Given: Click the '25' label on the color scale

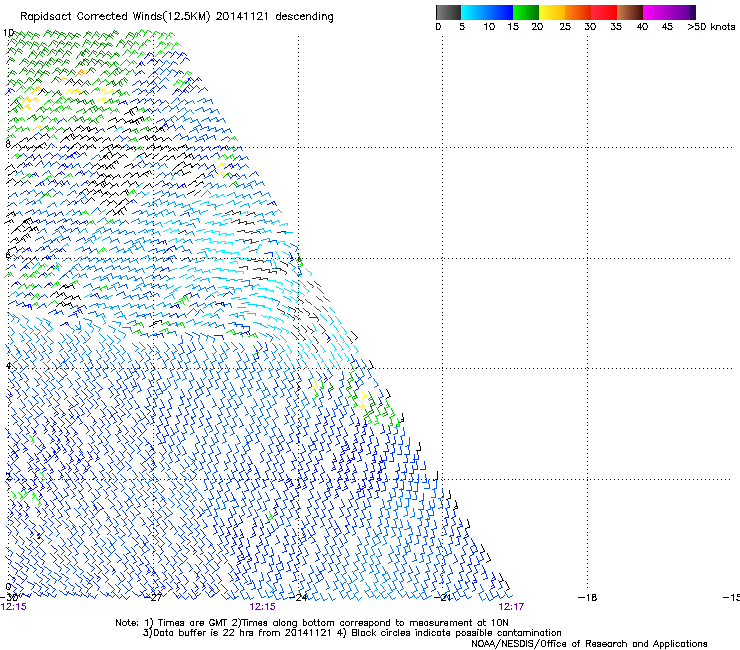Looking at the screenshot, I should coord(564,27).
